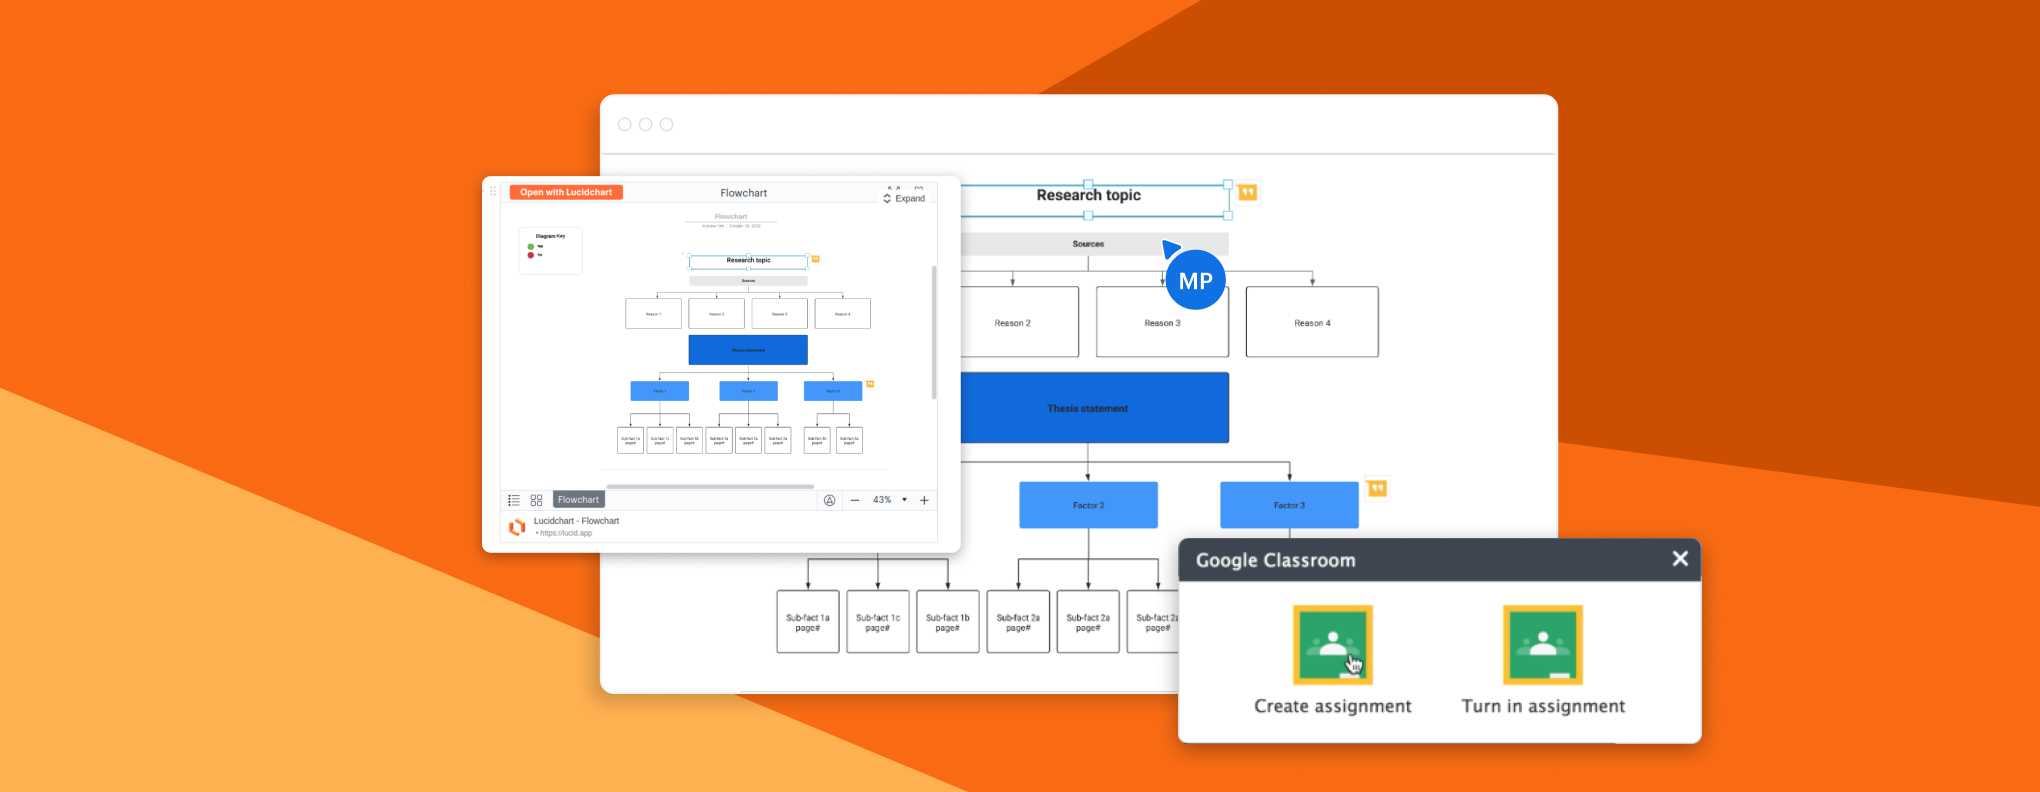Select Research topic shape on main canvas
This screenshot has width=2040, height=792.
point(1089,198)
